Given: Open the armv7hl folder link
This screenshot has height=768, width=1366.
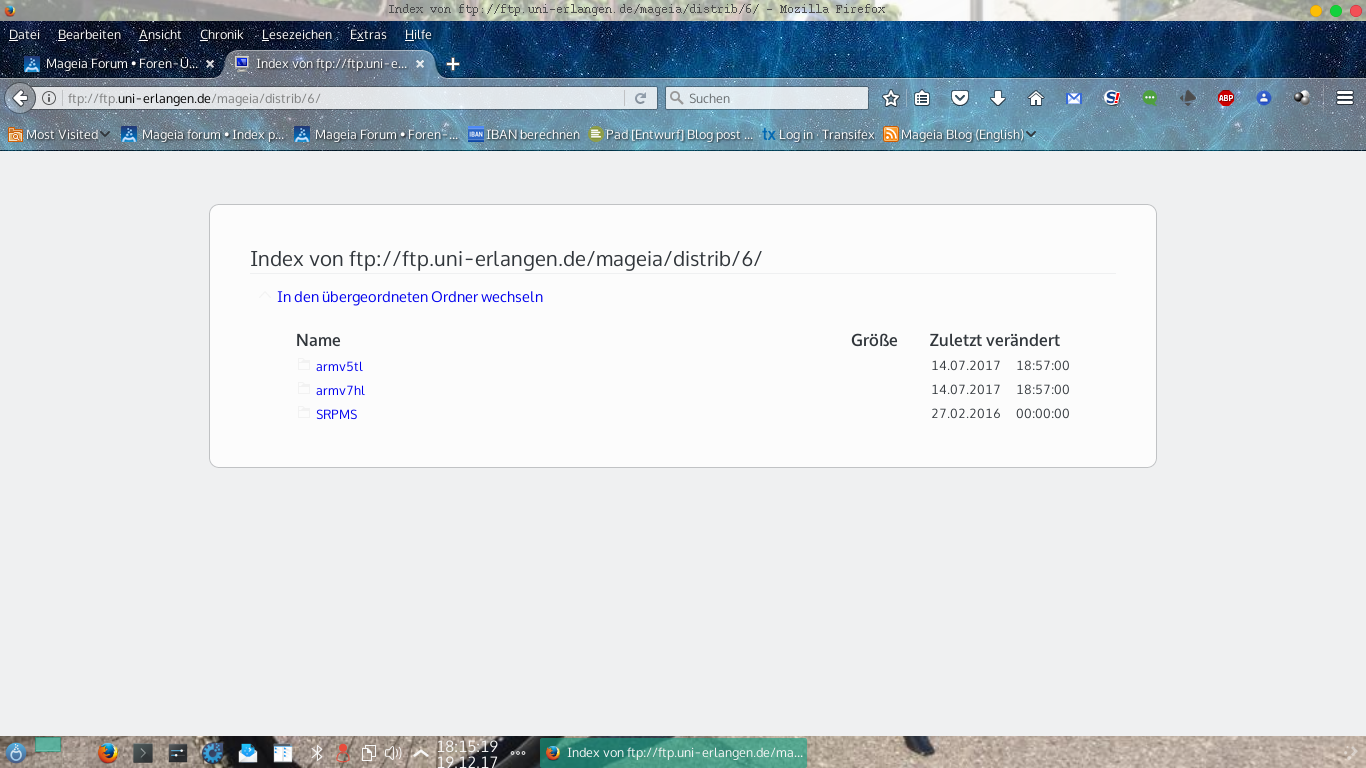Looking at the screenshot, I should (340, 390).
